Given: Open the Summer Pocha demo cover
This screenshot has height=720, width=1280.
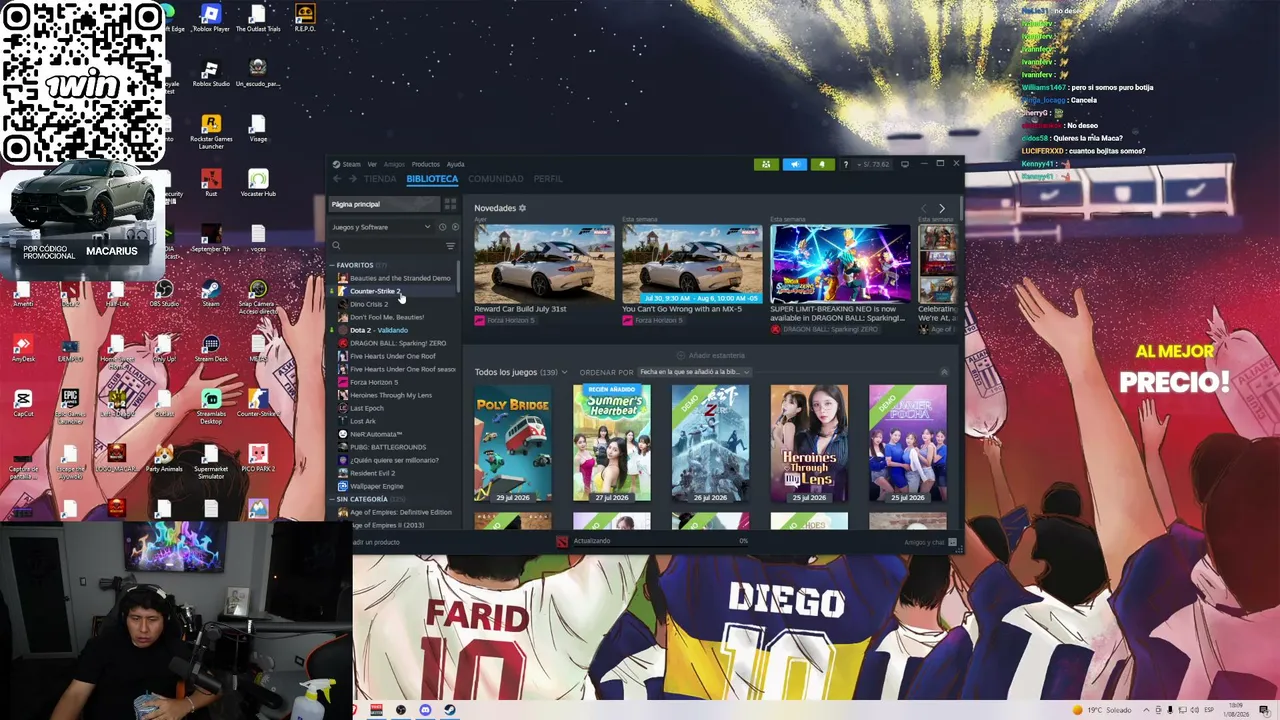Looking at the screenshot, I should [x=907, y=443].
